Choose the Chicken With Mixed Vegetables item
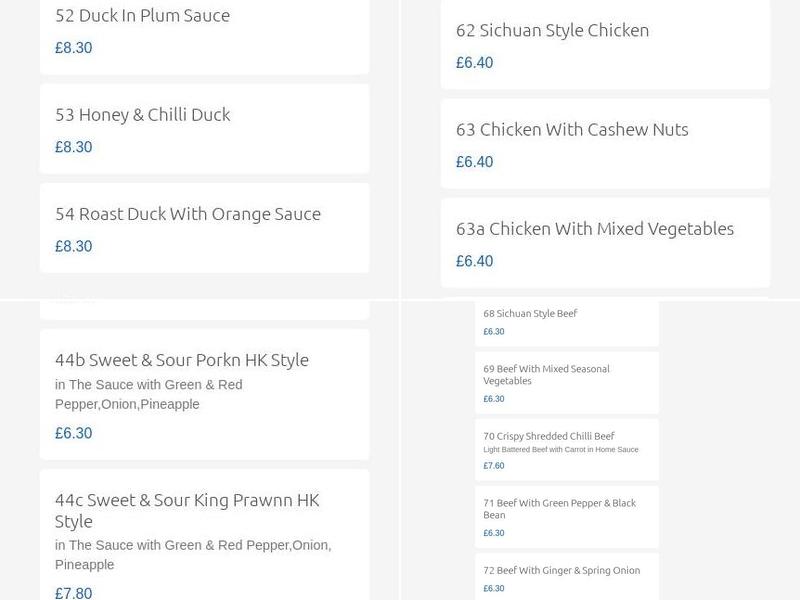The width and height of the screenshot is (800, 600). point(591,228)
